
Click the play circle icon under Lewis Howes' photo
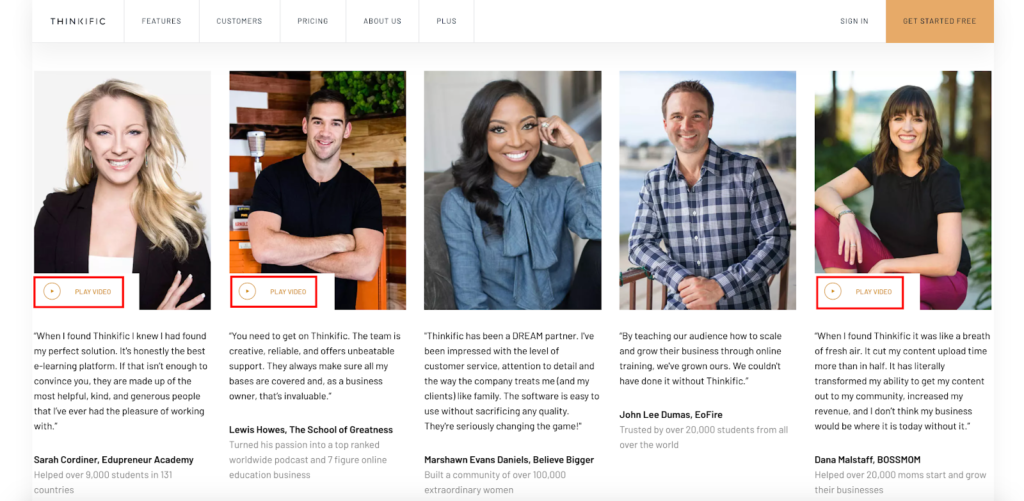(x=247, y=291)
